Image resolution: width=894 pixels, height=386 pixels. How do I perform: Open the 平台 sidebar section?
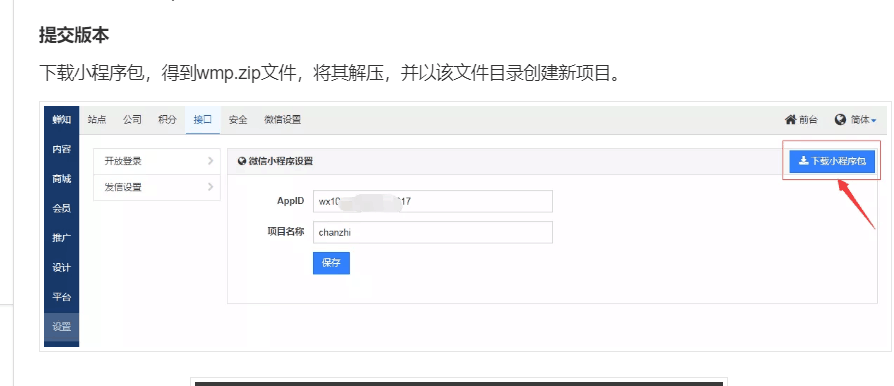click(x=62, y=298)
